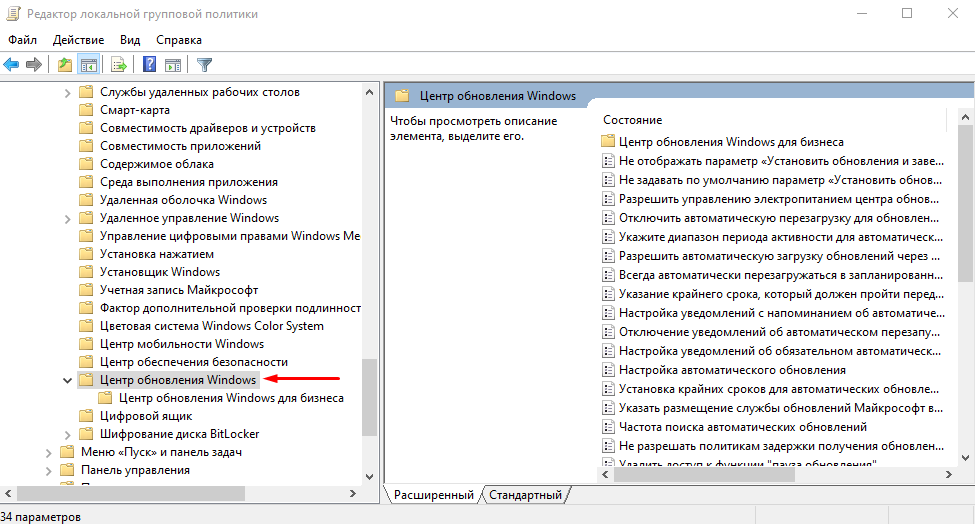Click the Filter funnel toolbar icon
Viewport: 975px width, 524px height.
point(205,64)
